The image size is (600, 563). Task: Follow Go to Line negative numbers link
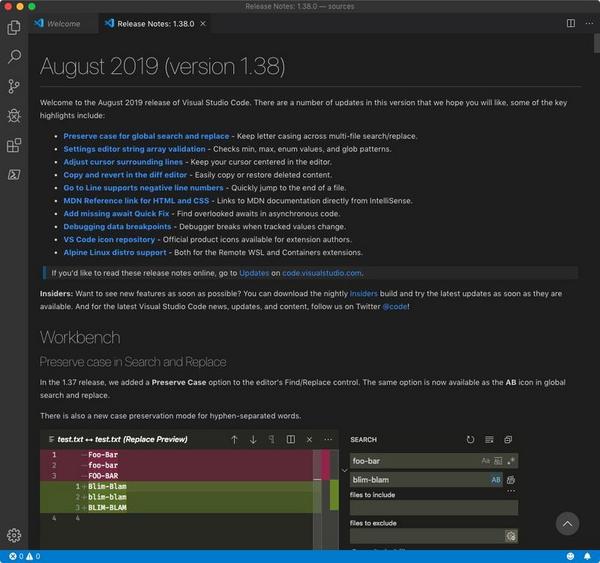coord(143,188)
